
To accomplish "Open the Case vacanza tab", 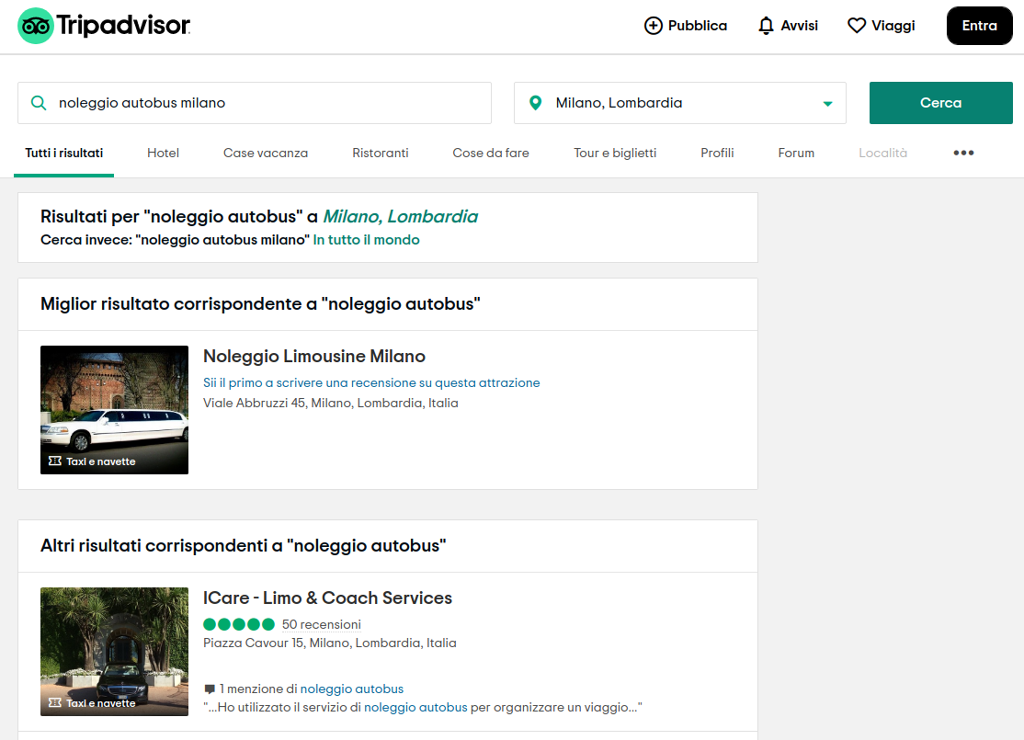I will (265, 153).
